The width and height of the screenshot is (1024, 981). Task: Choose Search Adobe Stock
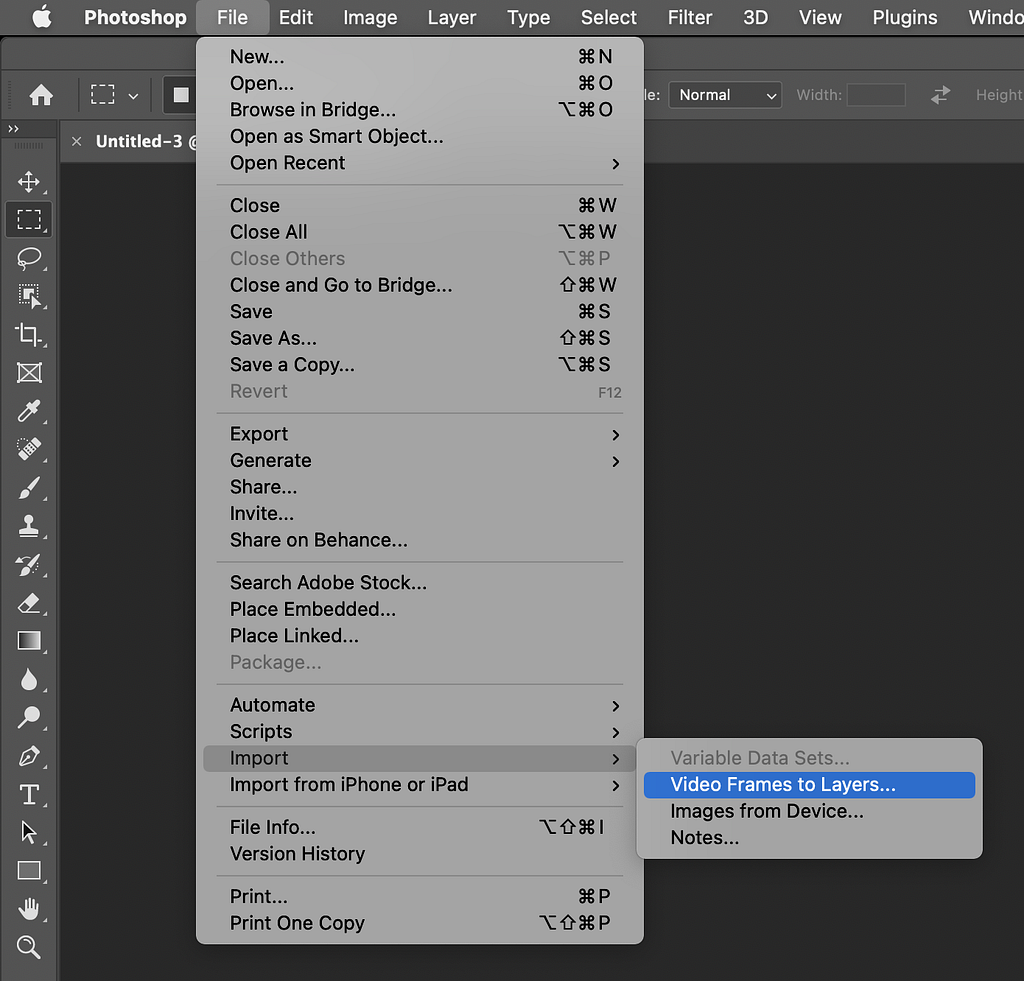coord(419,583)
